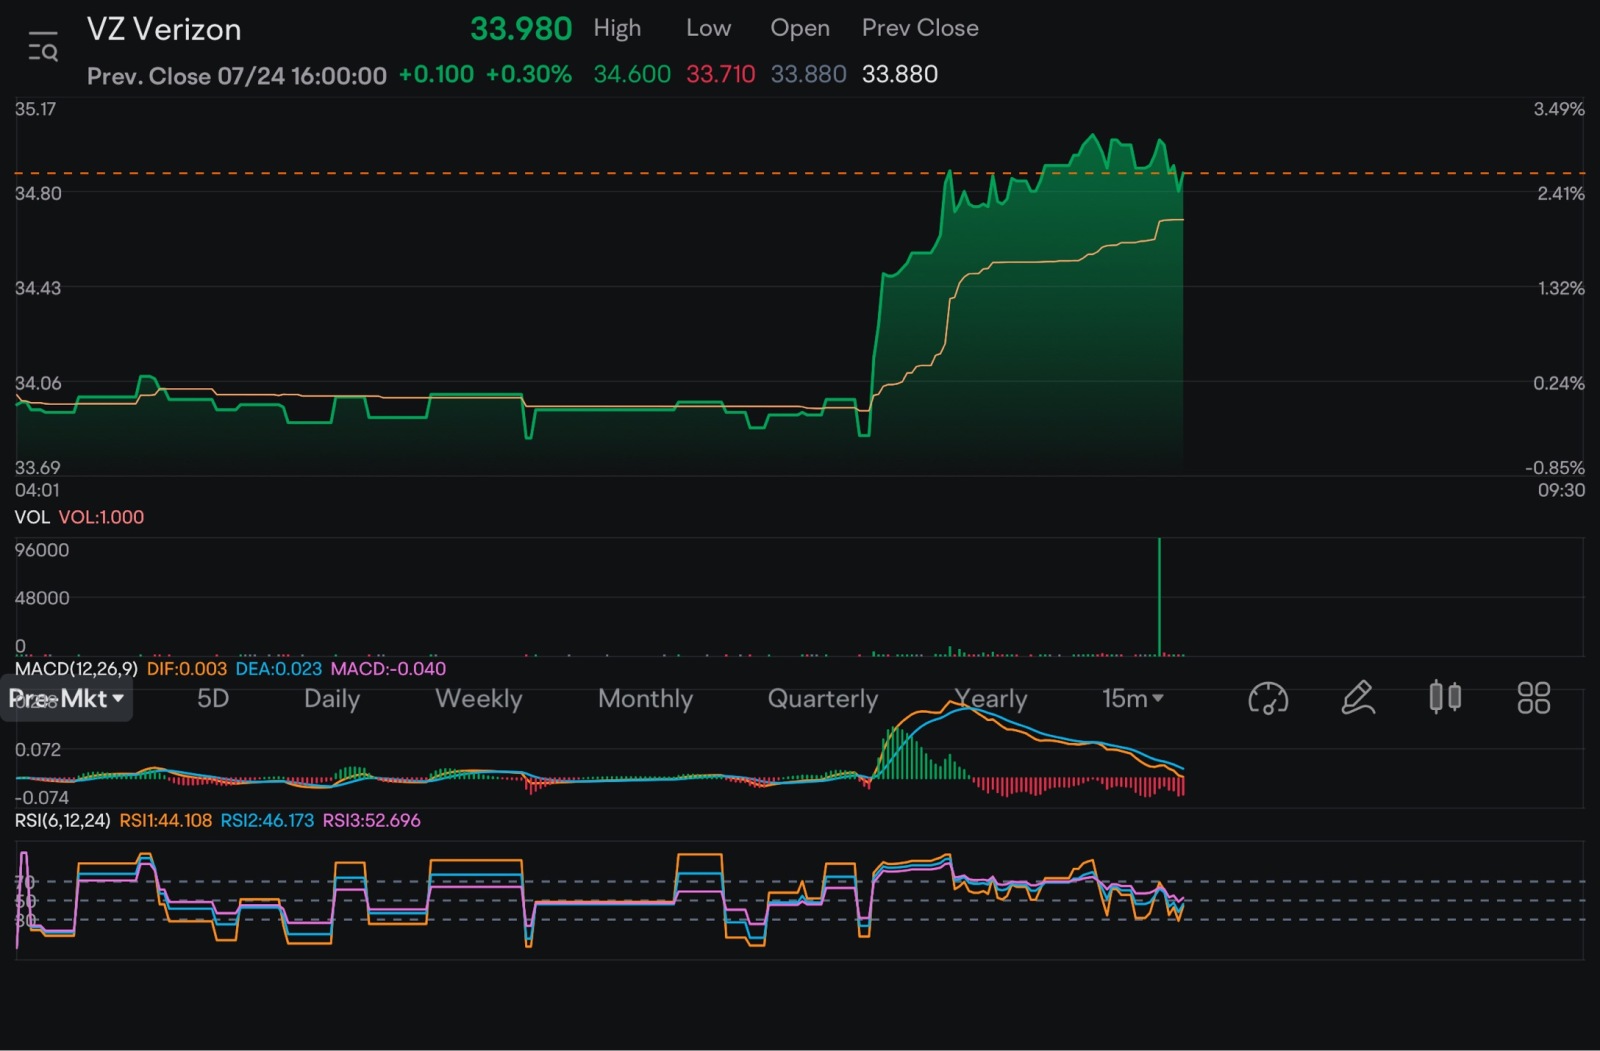
Task: Click the DEA:0.023 value
Action: pyautogui.click(x=279, y=668)
